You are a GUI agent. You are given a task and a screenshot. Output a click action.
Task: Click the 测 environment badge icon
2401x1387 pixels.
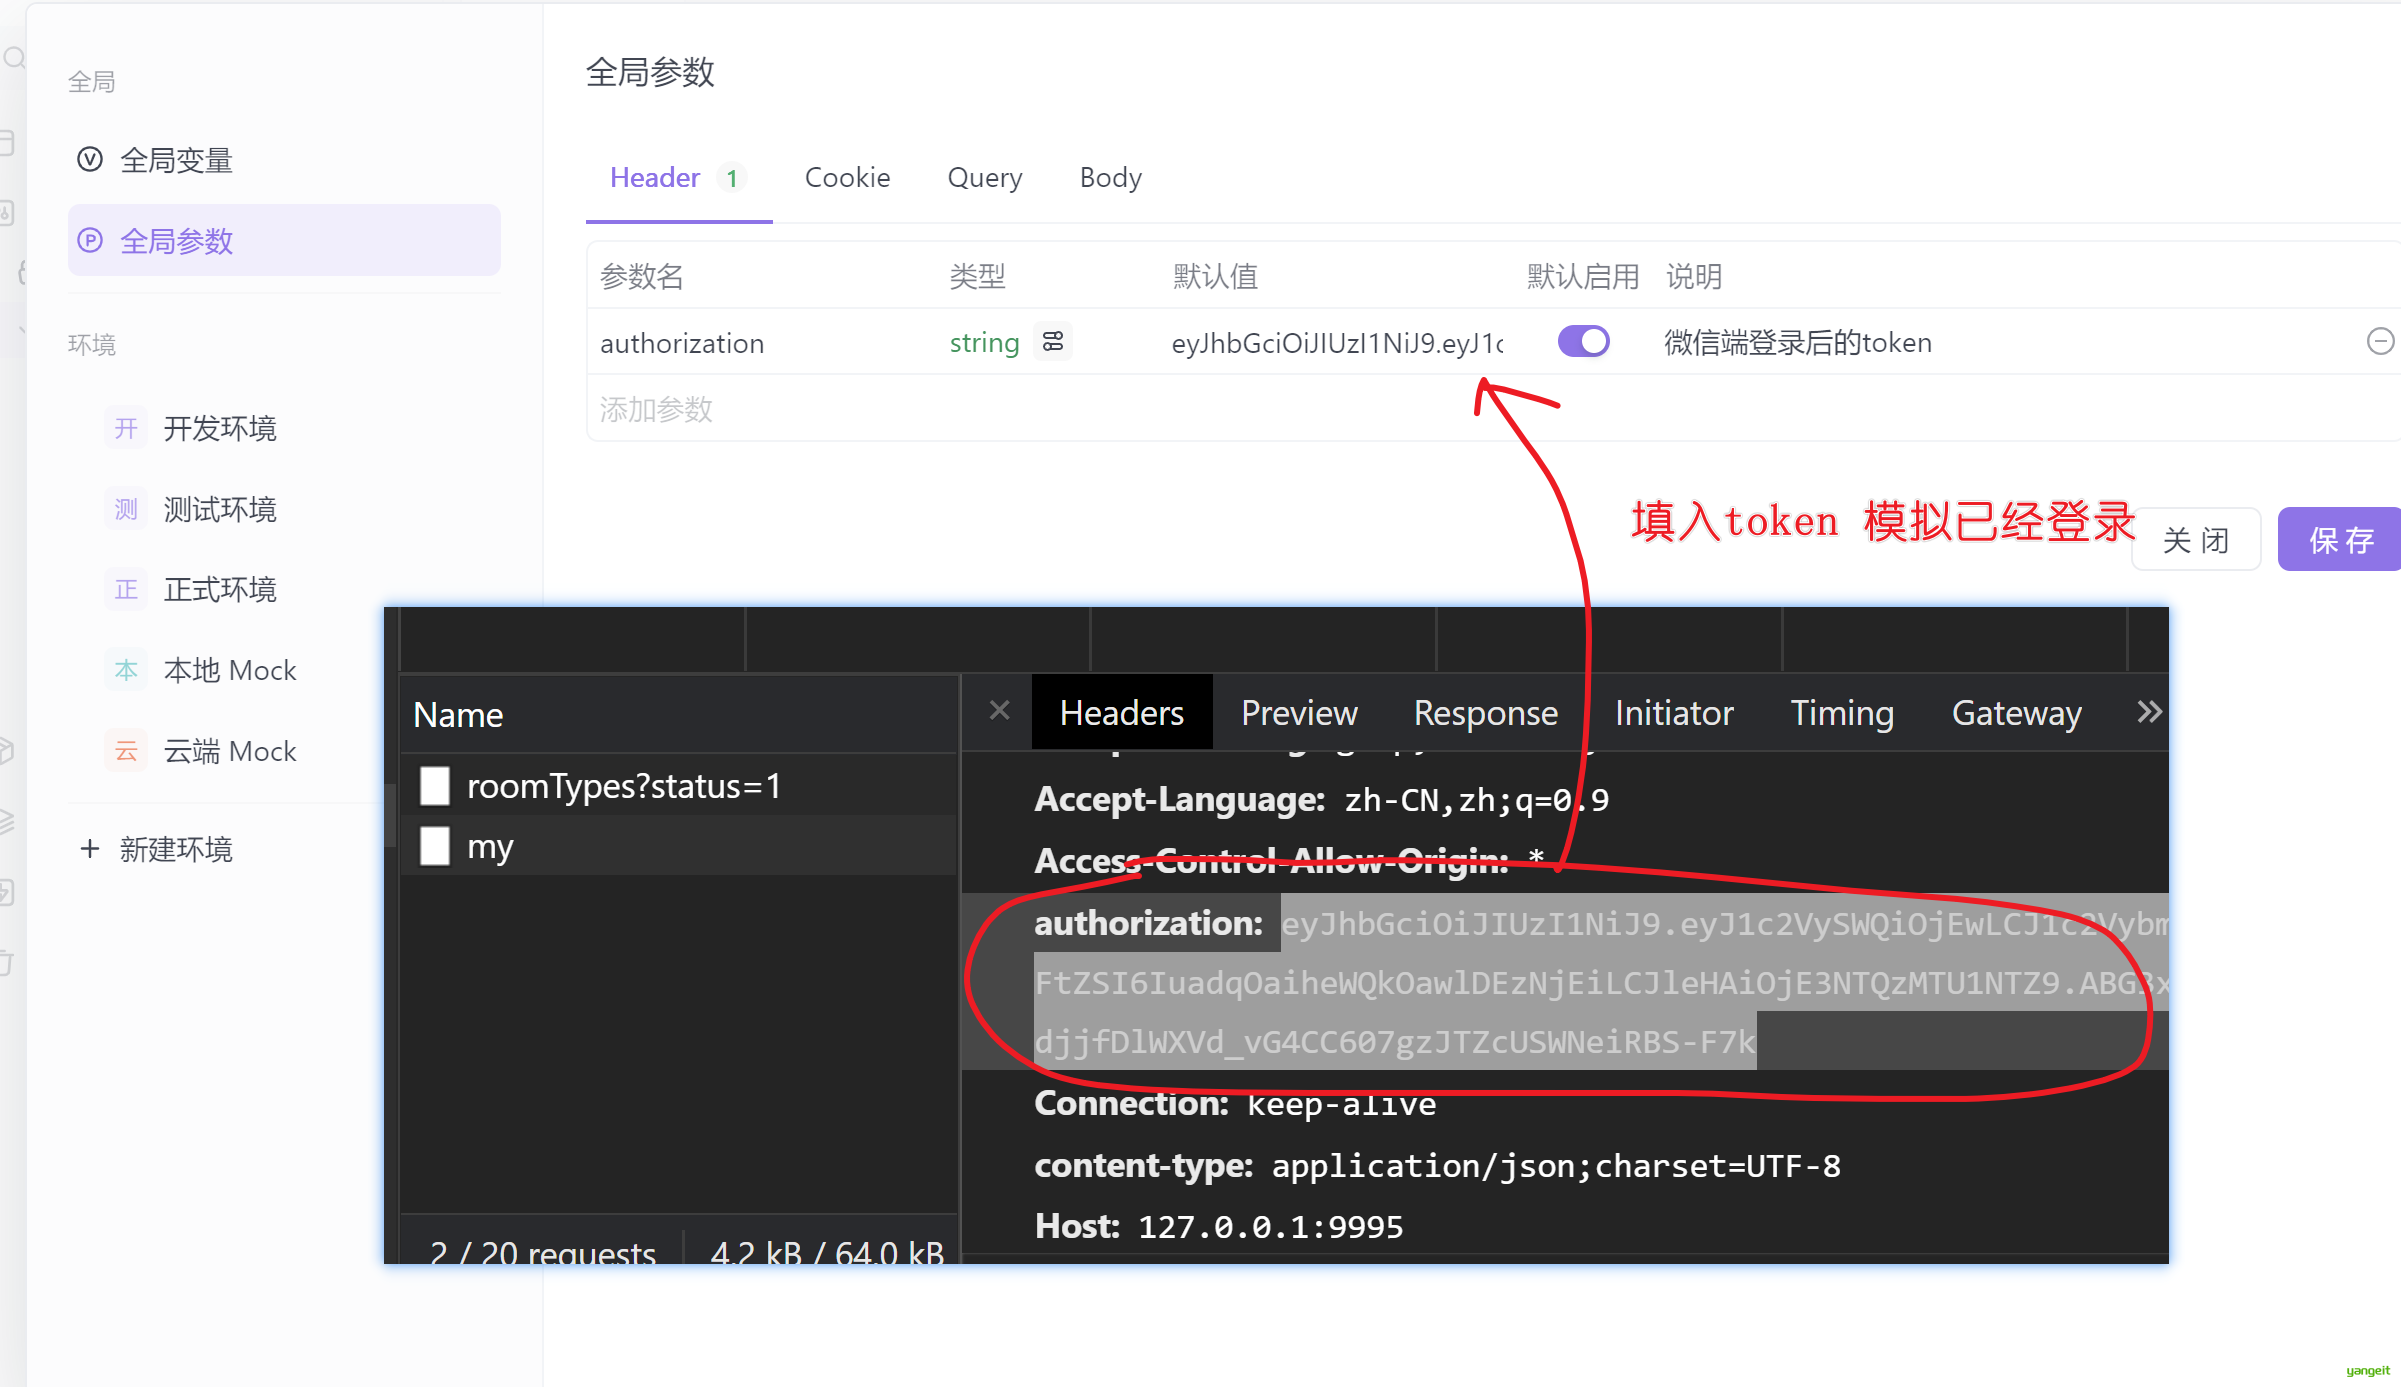tap(126, 510)
